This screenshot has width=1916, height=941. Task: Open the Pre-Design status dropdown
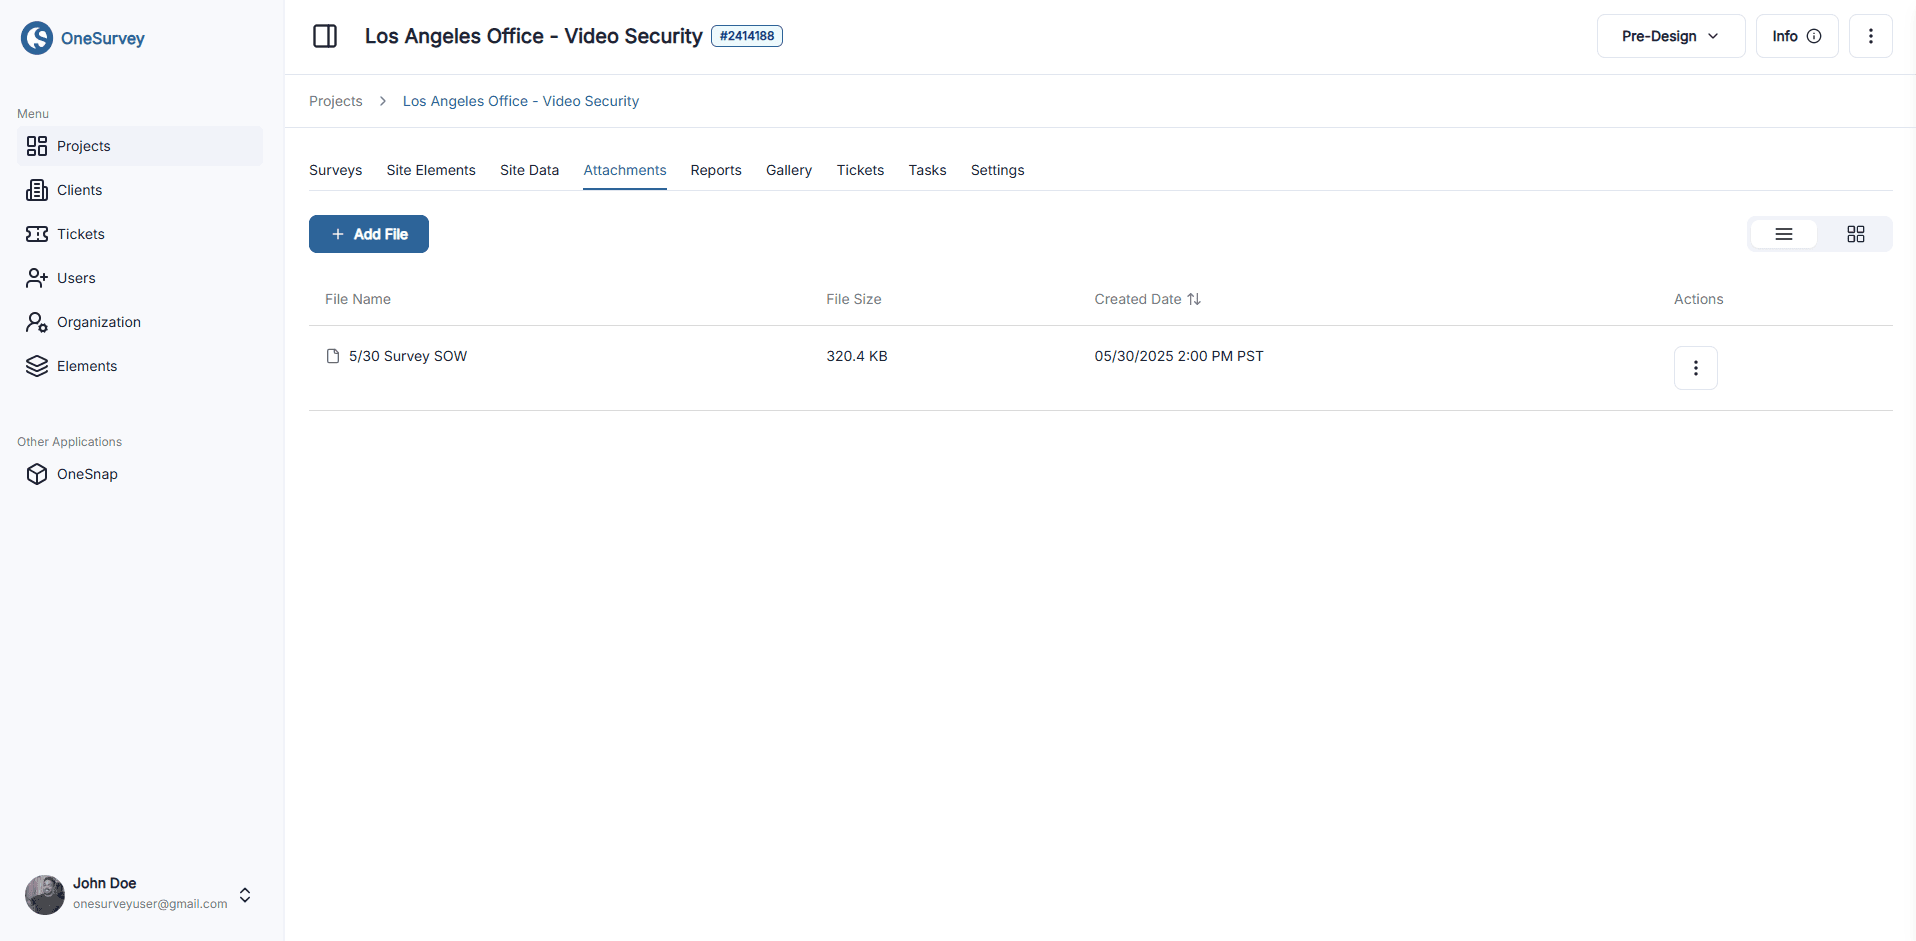[1669, 36]
